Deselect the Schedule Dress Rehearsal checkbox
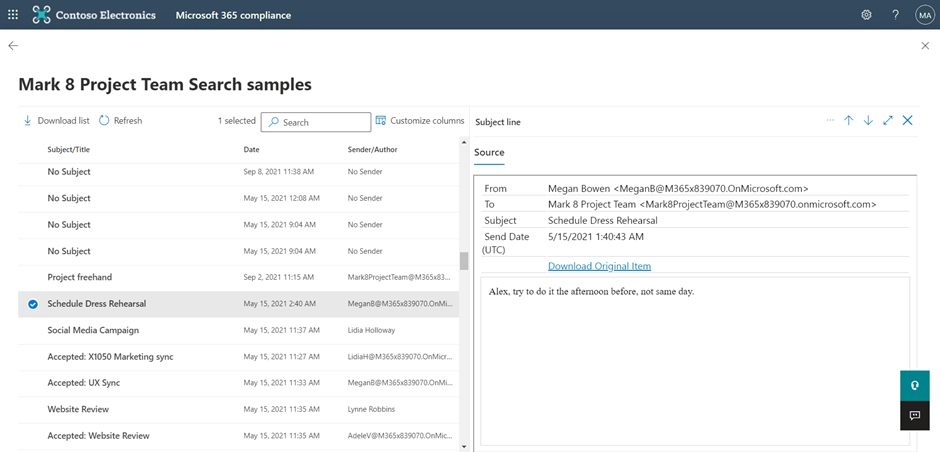940x452 pixels. [32, 304]
